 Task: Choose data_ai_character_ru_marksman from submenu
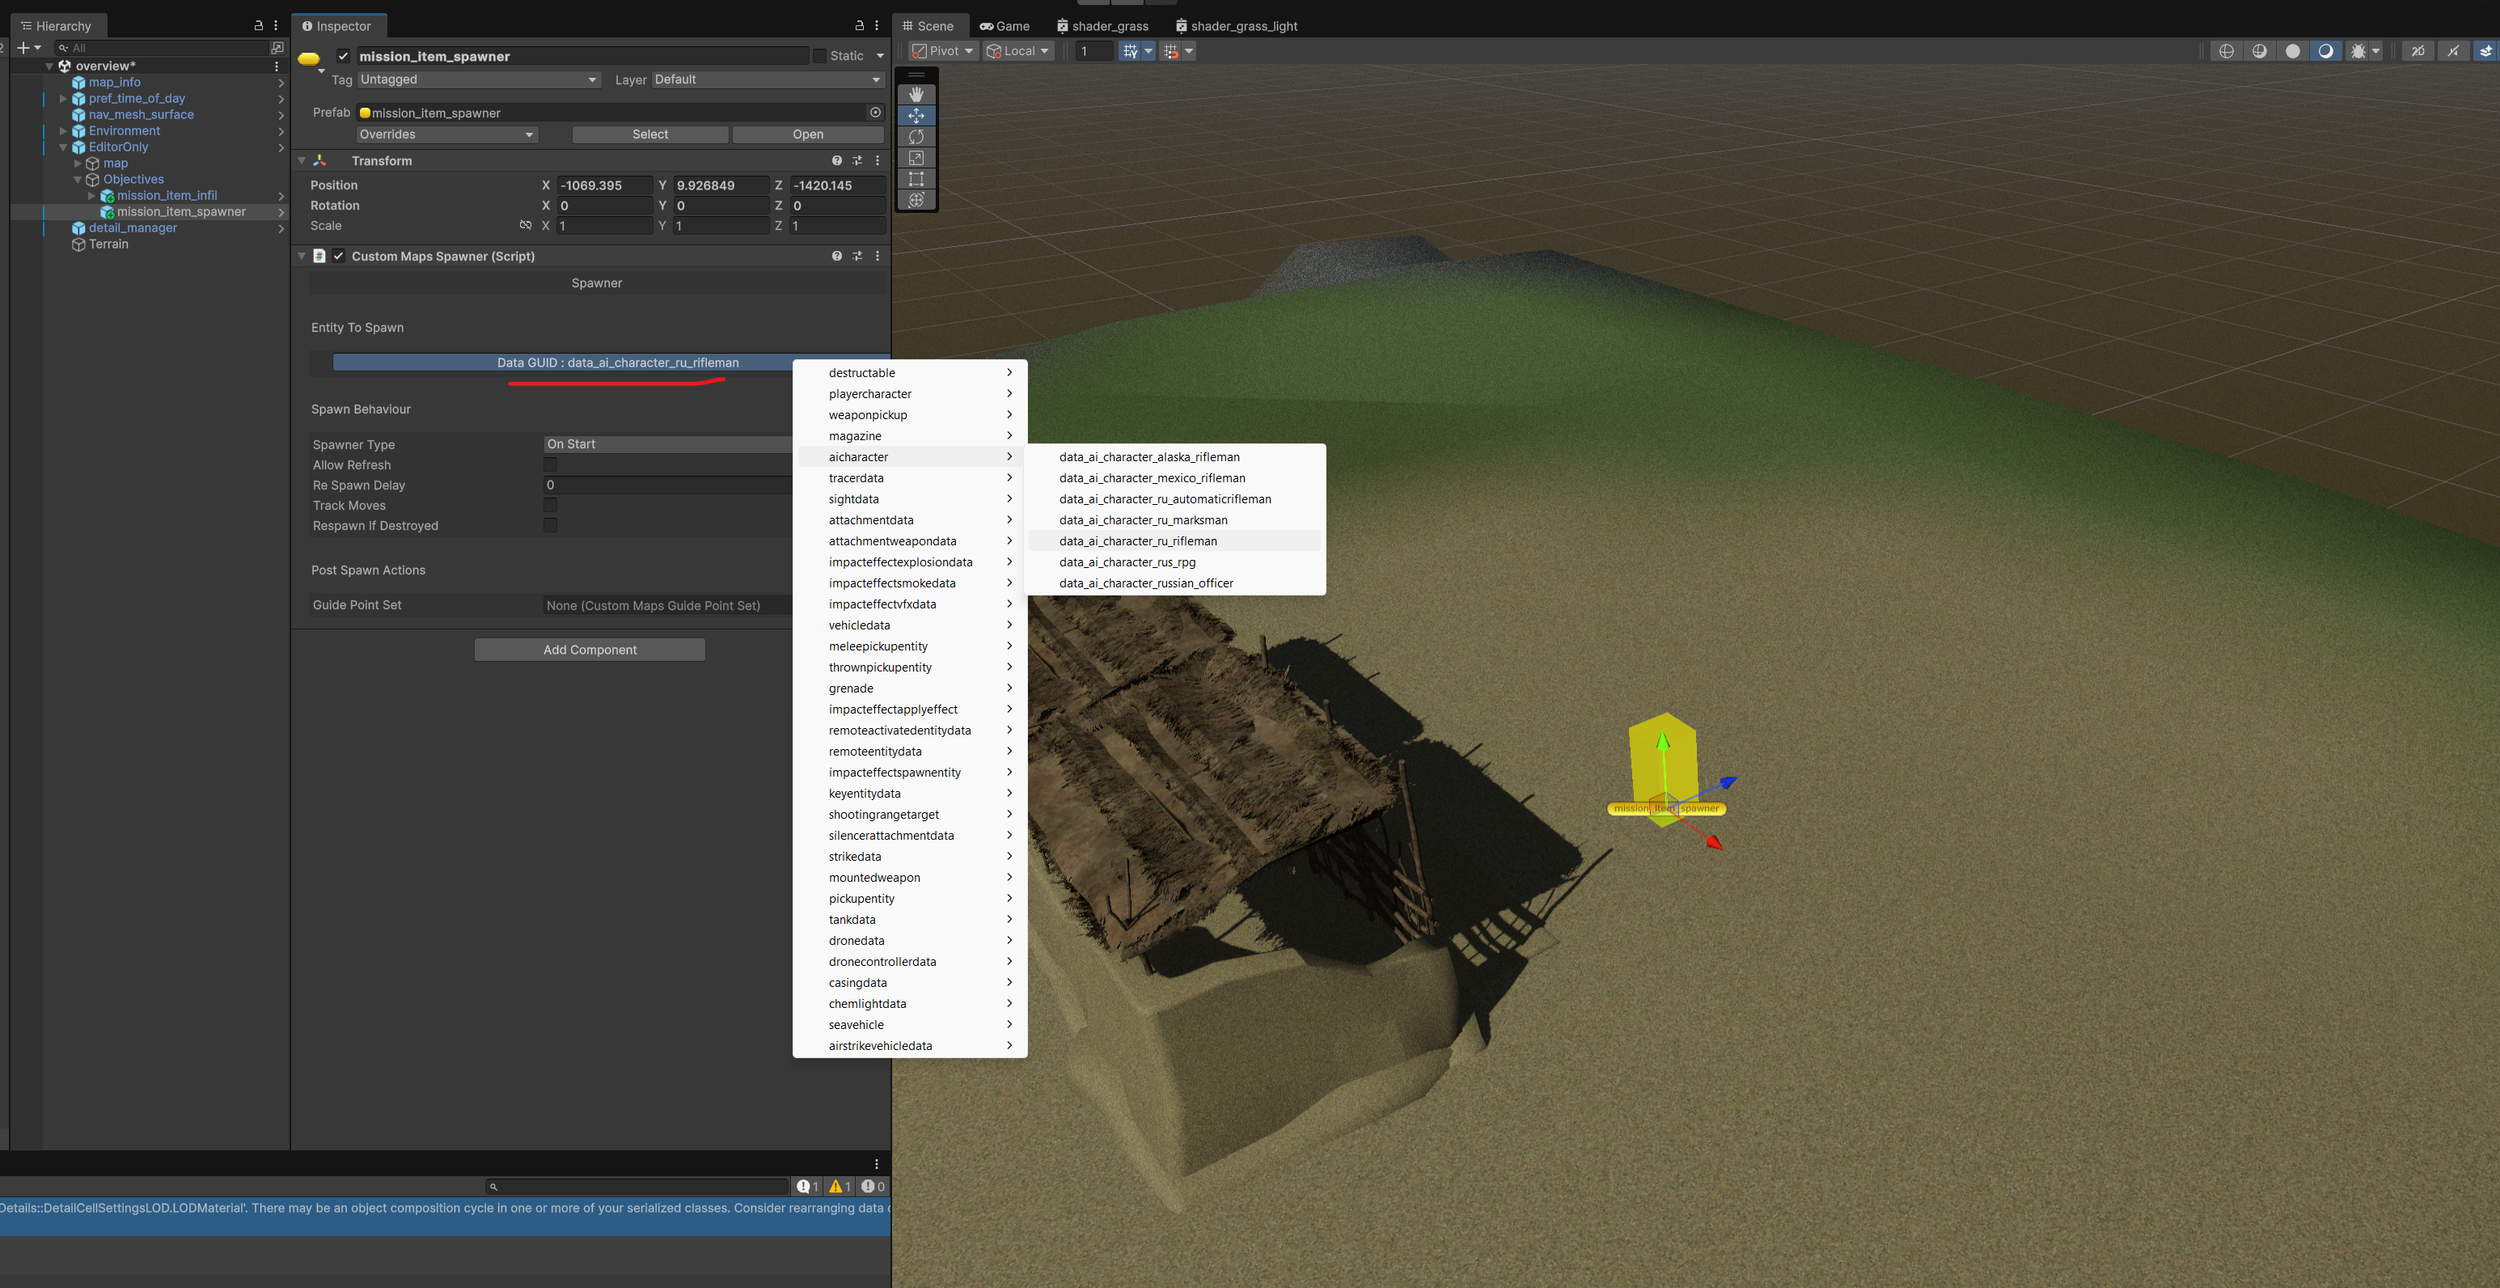pyautogui.click(x=1143, y=520)
